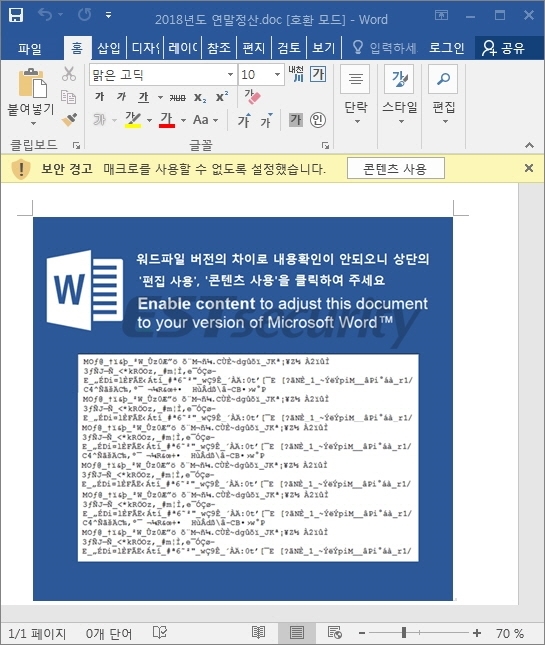Click zoom in plus button
545x645 pixels.
(x=477, y=633)
